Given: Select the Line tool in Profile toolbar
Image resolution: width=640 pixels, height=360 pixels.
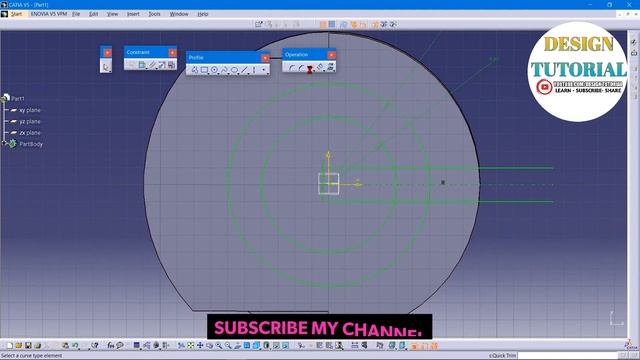Looking at the screenshot, I should click(x=244, y=70).
